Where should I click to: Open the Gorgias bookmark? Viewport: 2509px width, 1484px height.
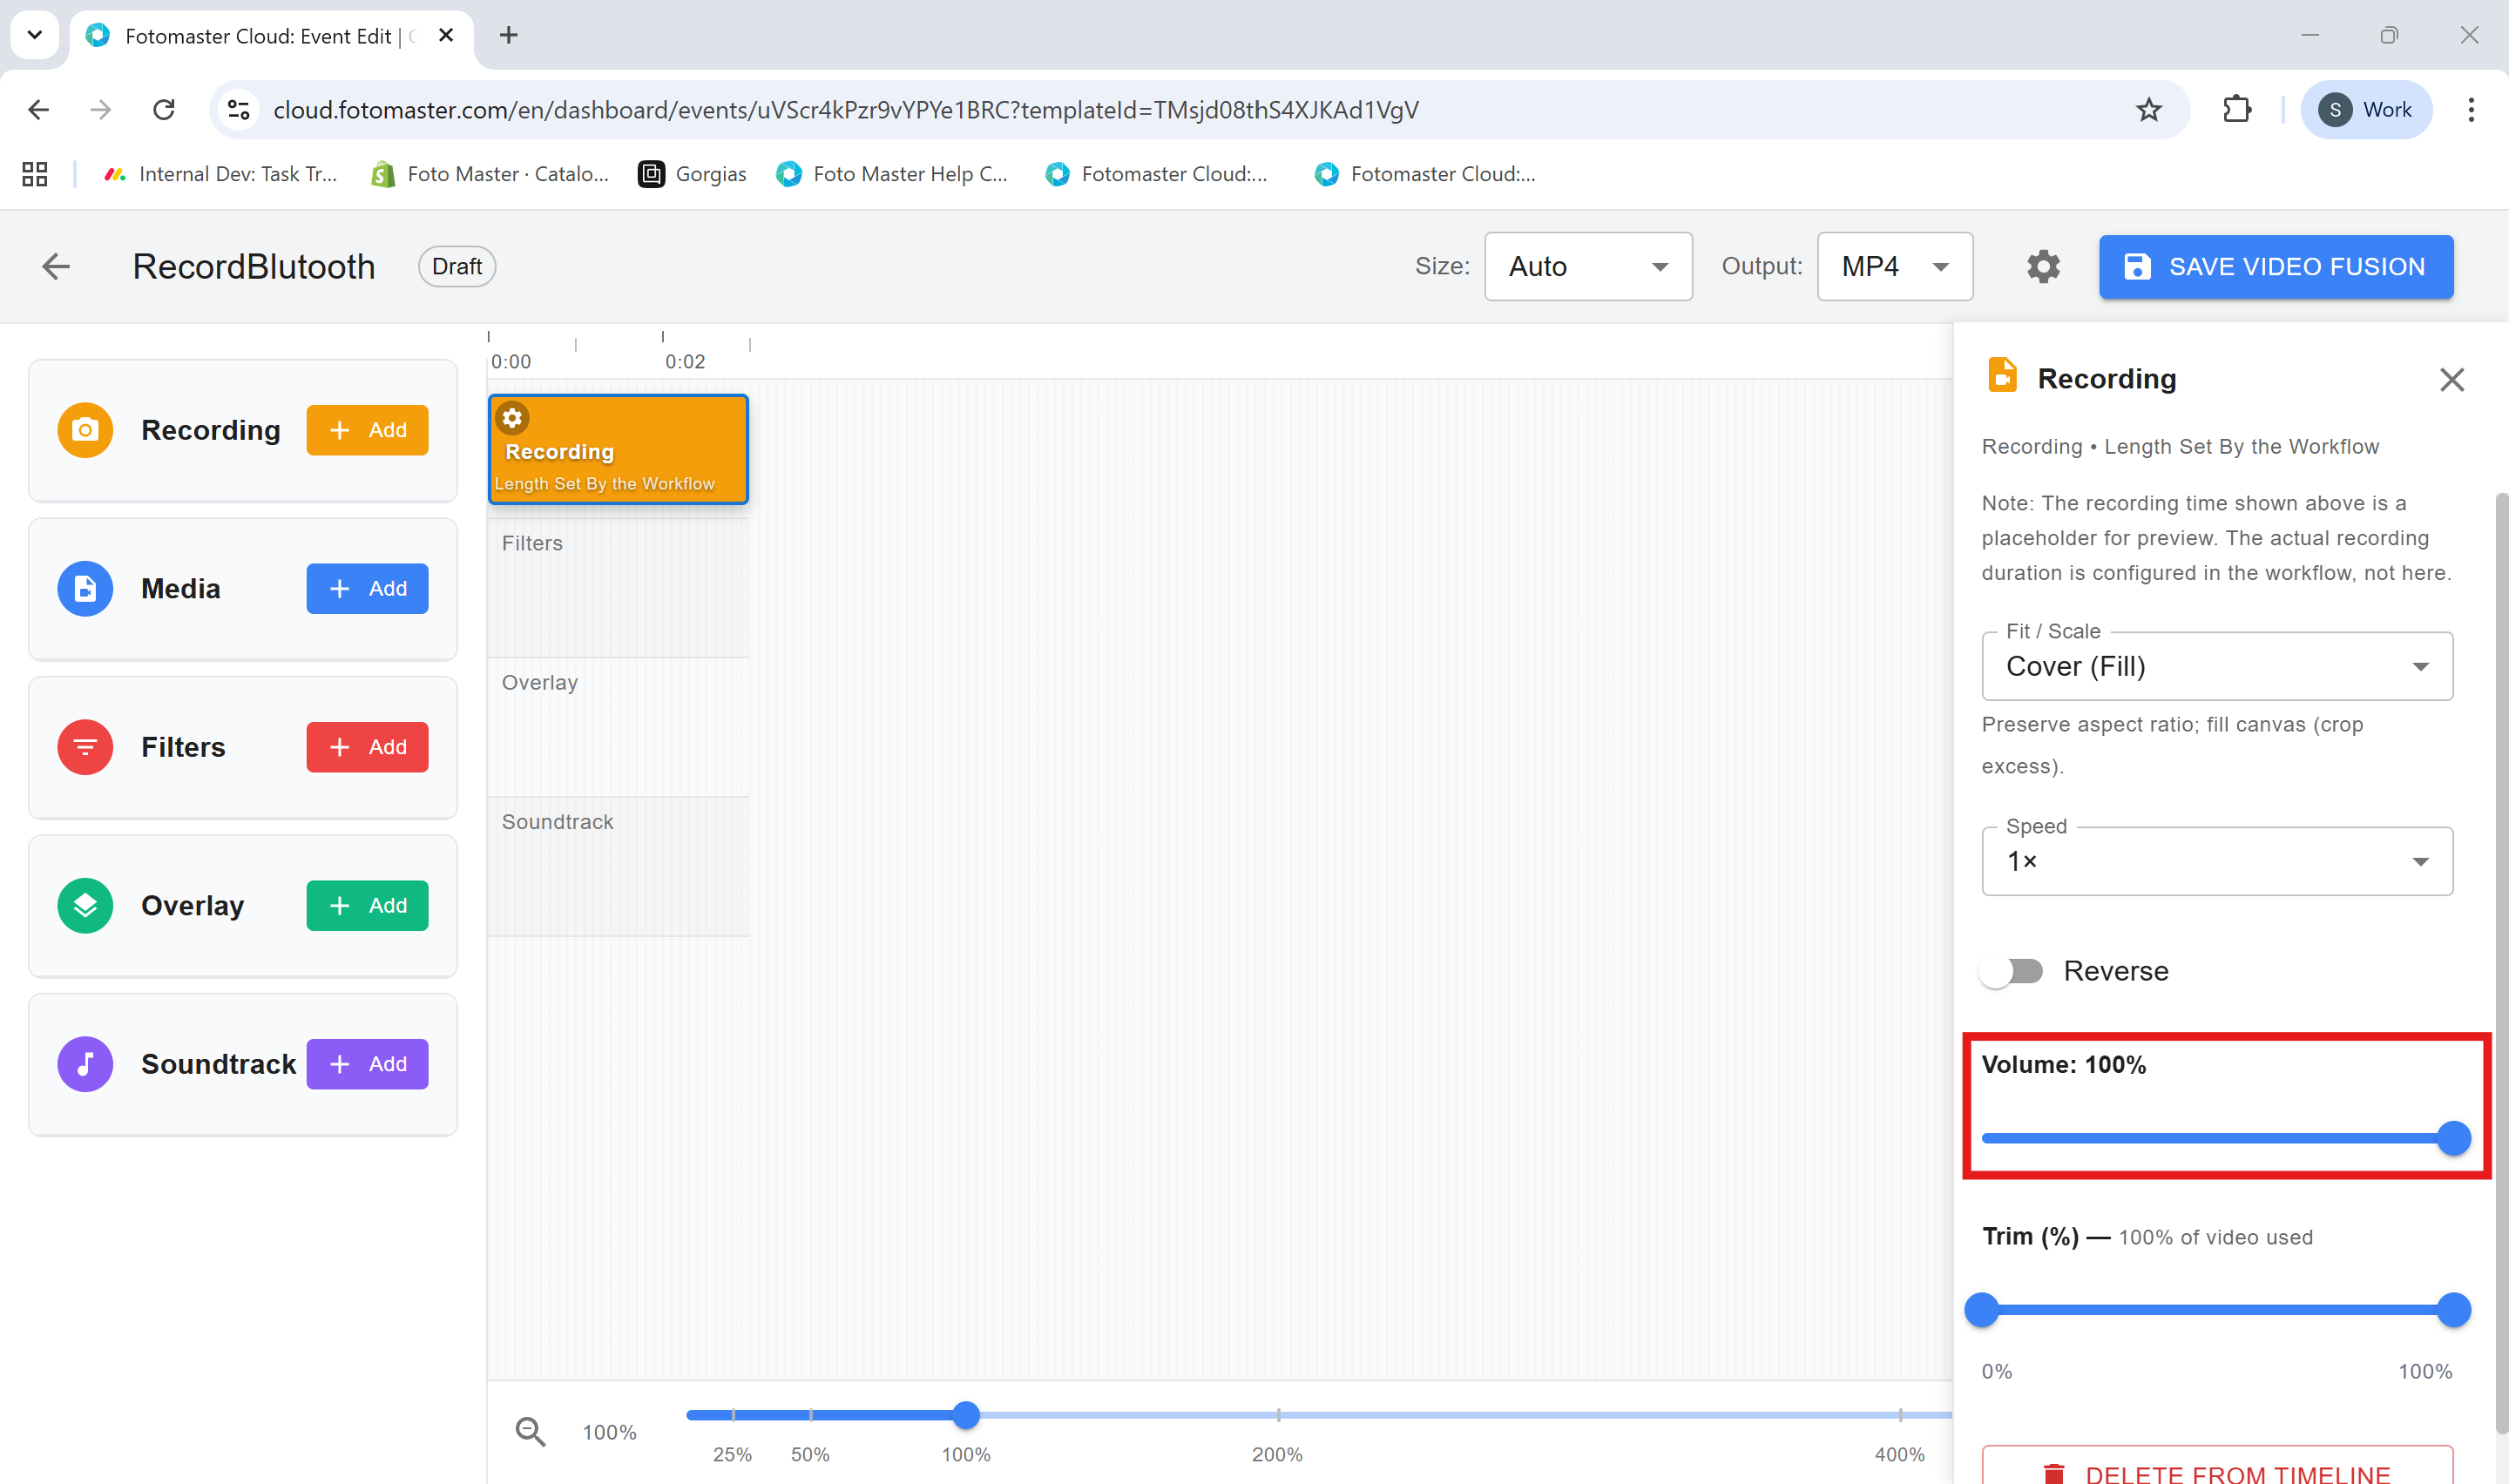[693, 174]
